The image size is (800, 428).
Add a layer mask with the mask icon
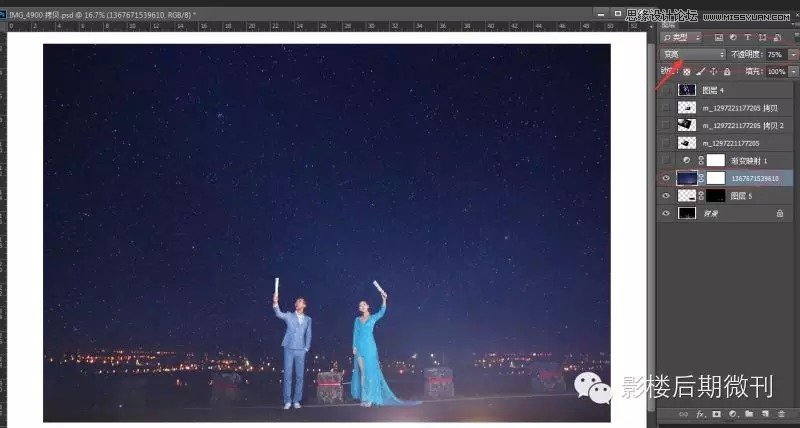pyautogui.click(x=716, y=414)
